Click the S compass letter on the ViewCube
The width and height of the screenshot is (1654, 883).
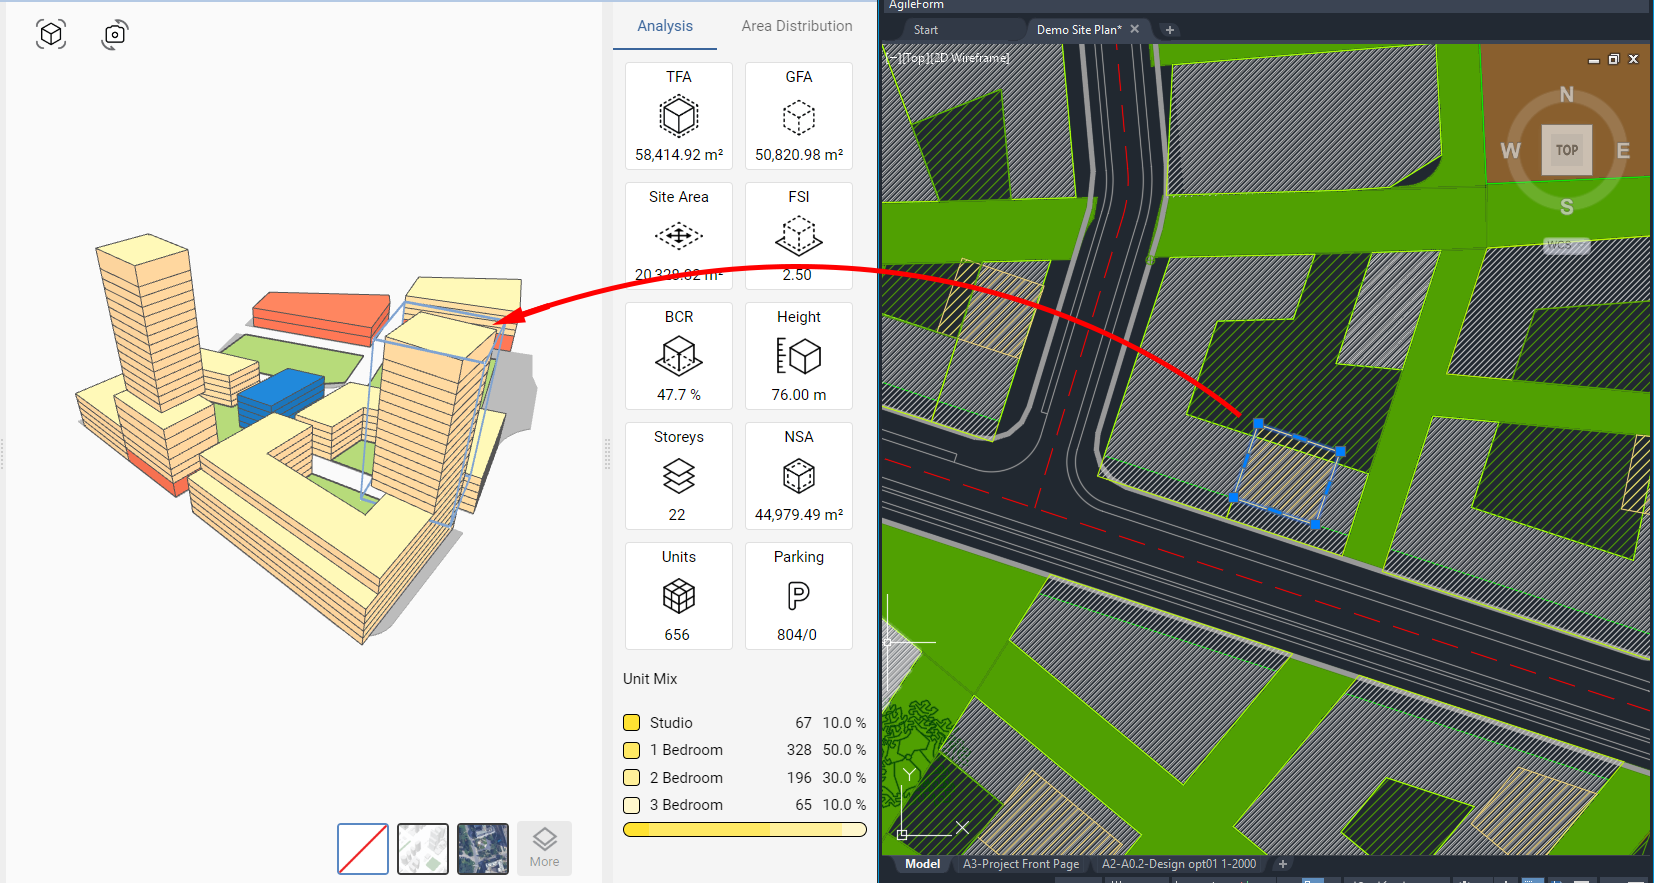click(x=1567, y=207)
